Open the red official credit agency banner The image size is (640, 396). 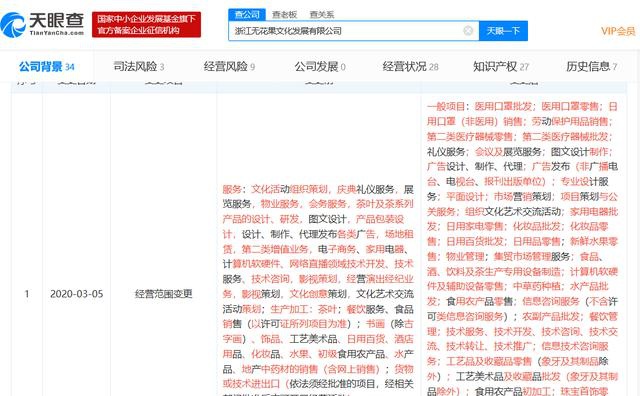coord(146,24)
